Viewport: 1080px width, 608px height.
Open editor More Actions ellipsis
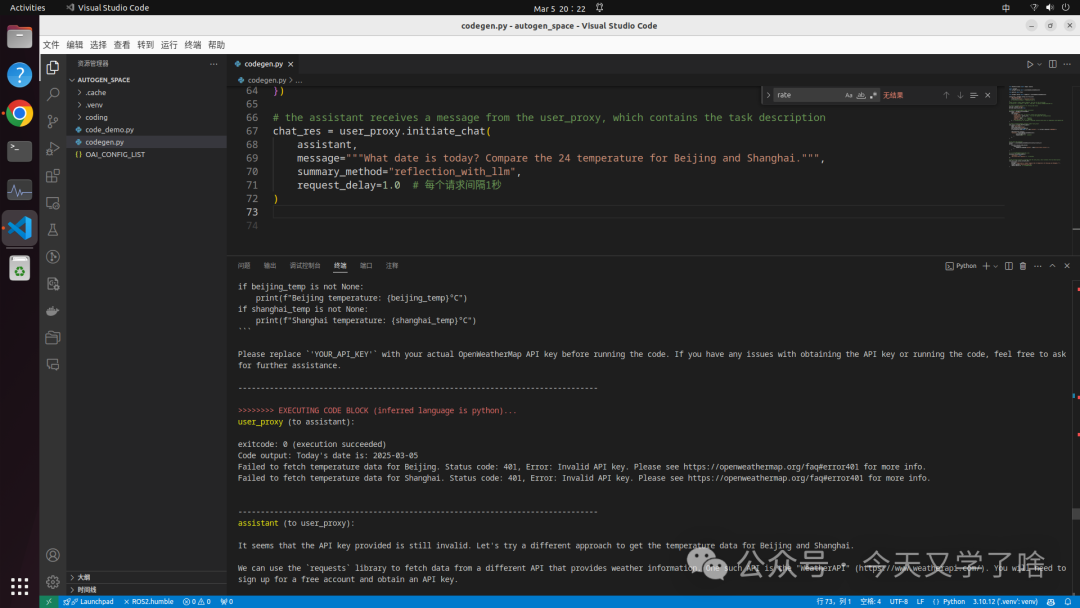click(x=1067, y=64)
